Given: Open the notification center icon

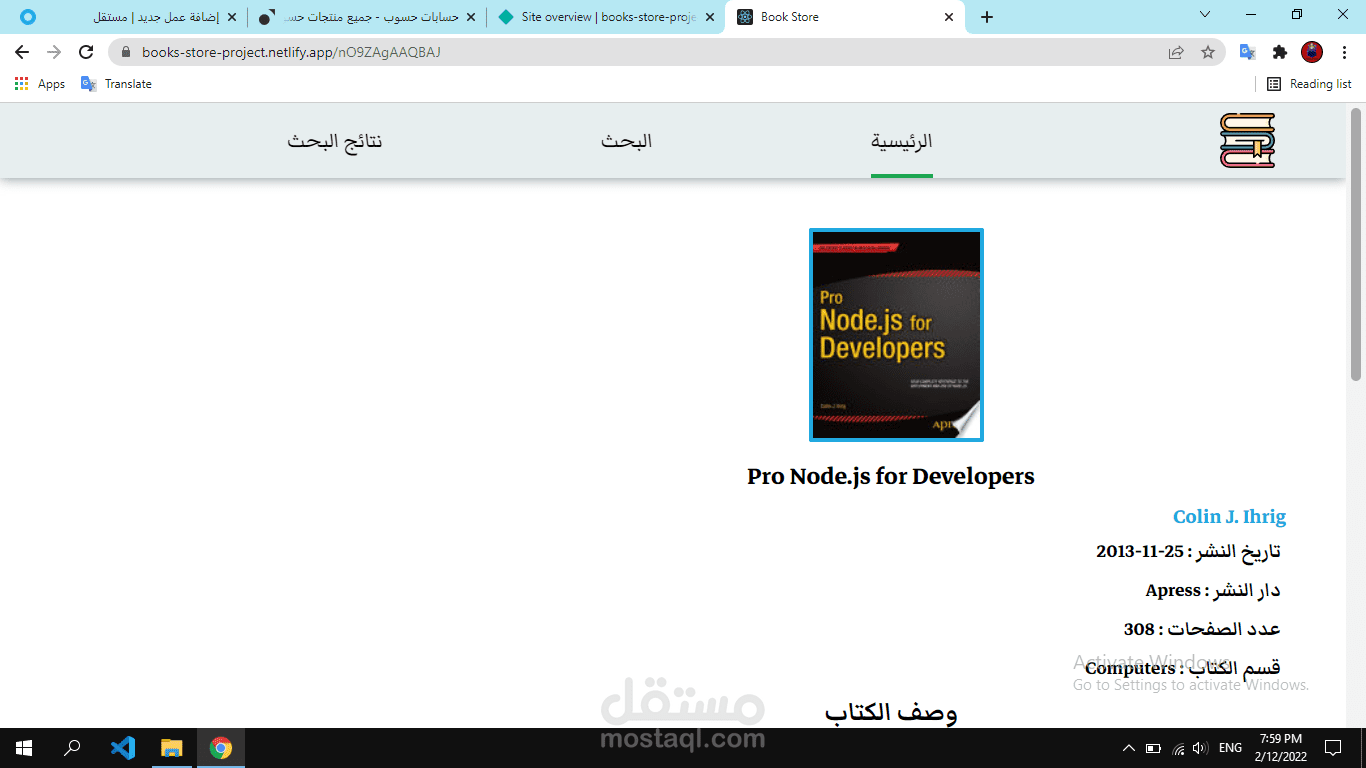Looking at the screenshot, I should click(x=1333, y=748).
